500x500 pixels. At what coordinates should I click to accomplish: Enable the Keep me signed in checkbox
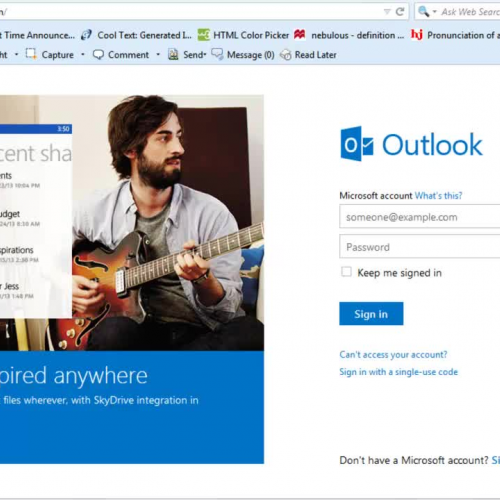(x=346, y=272)
